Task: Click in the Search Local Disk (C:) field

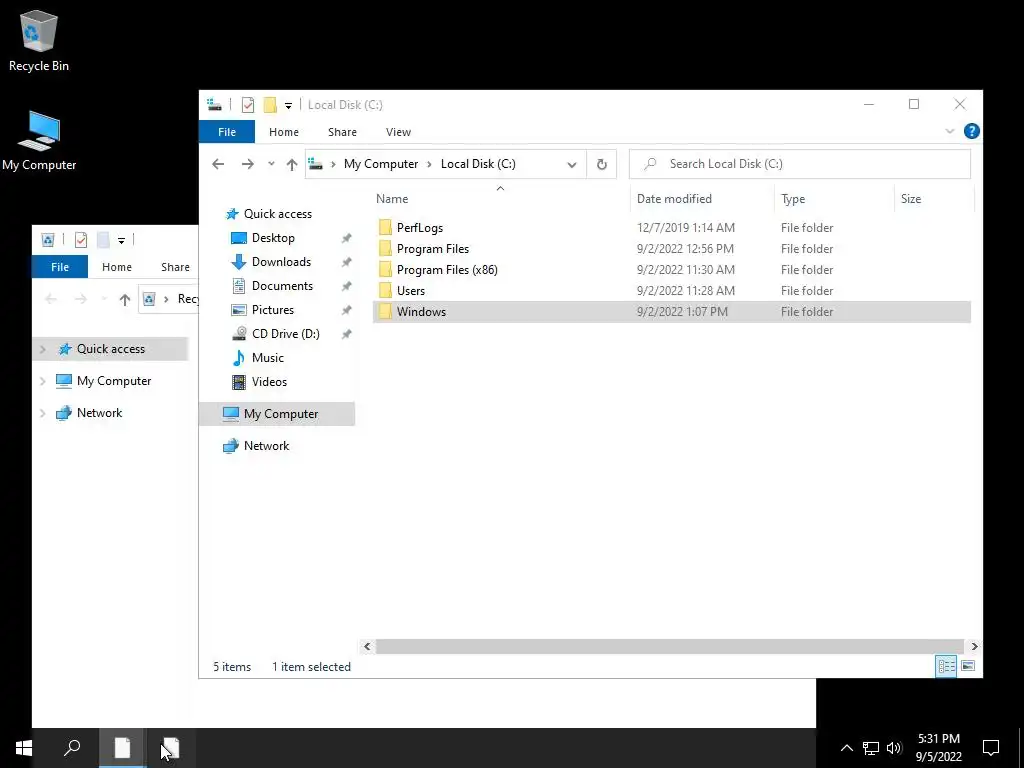Action: click(x=799, y=164)
